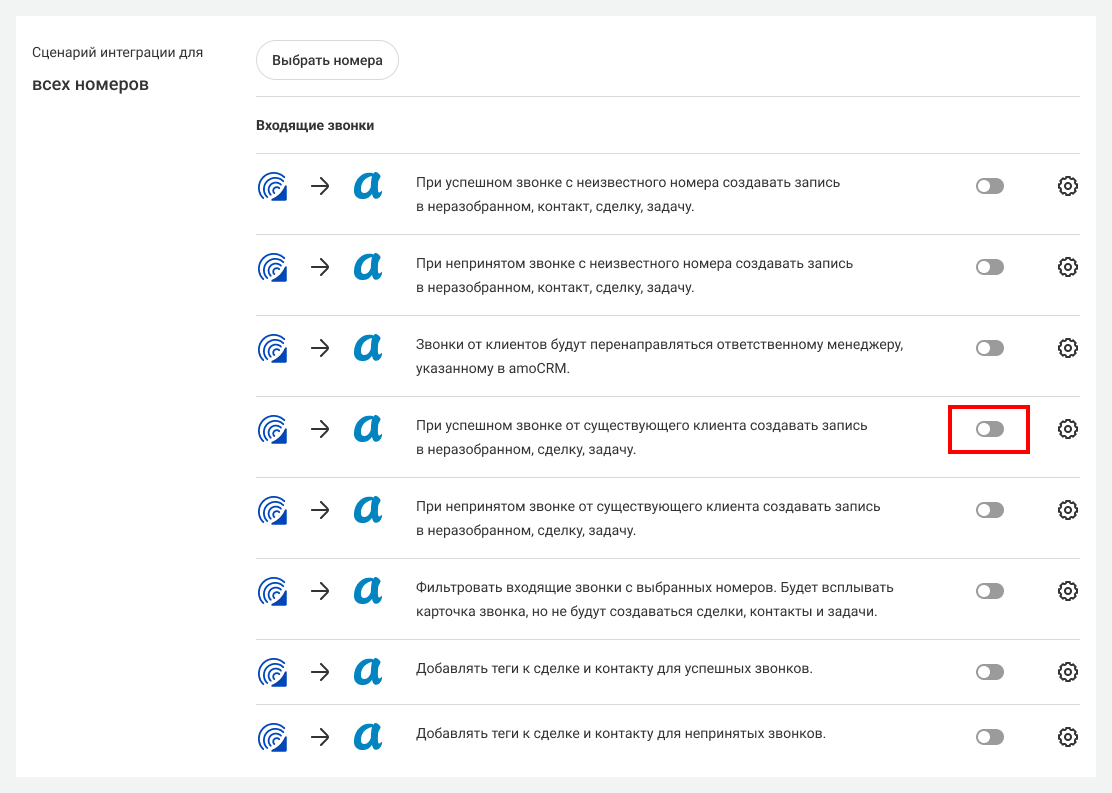Click text 'Добавлять теги... для успешных звонков'

point(614,668)
